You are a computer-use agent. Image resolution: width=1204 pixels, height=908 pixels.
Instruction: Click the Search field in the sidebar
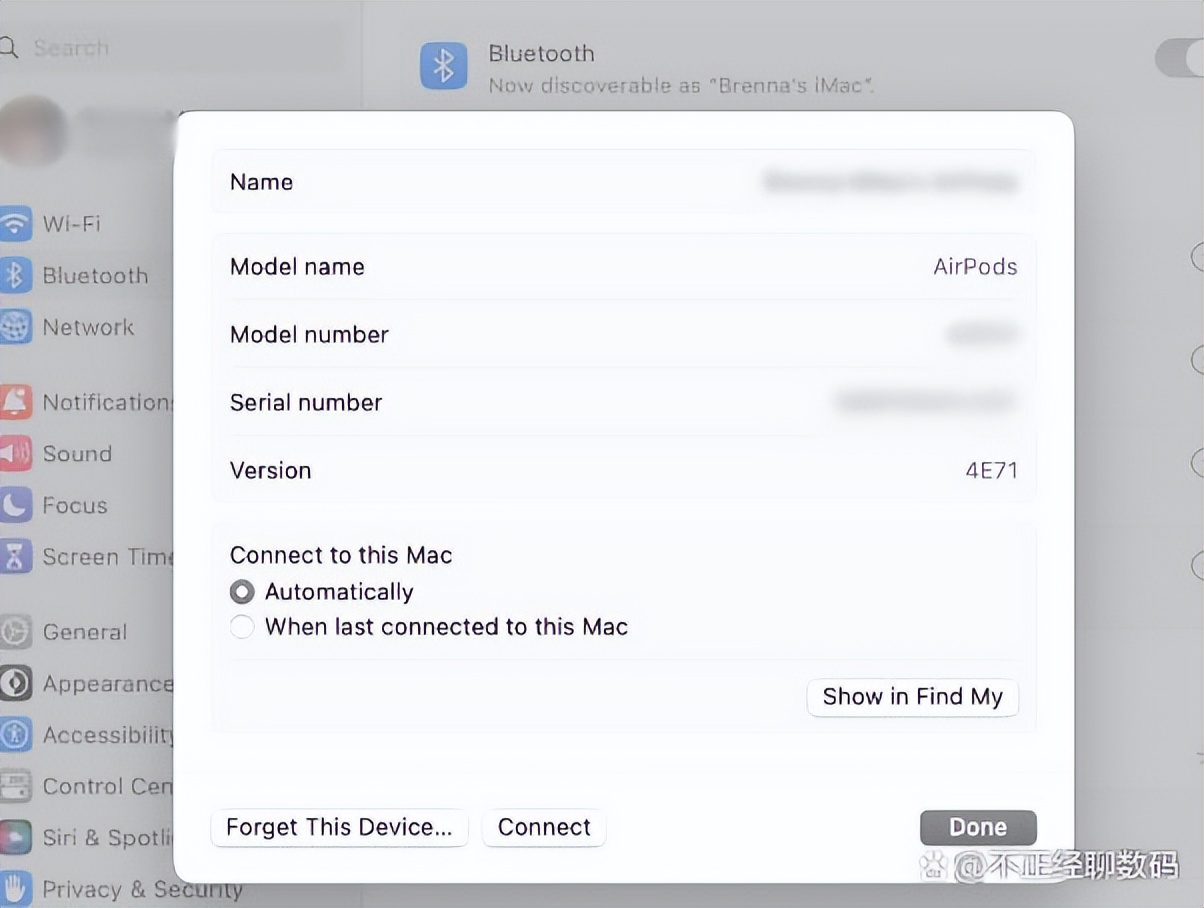click(x=170, y=48)
